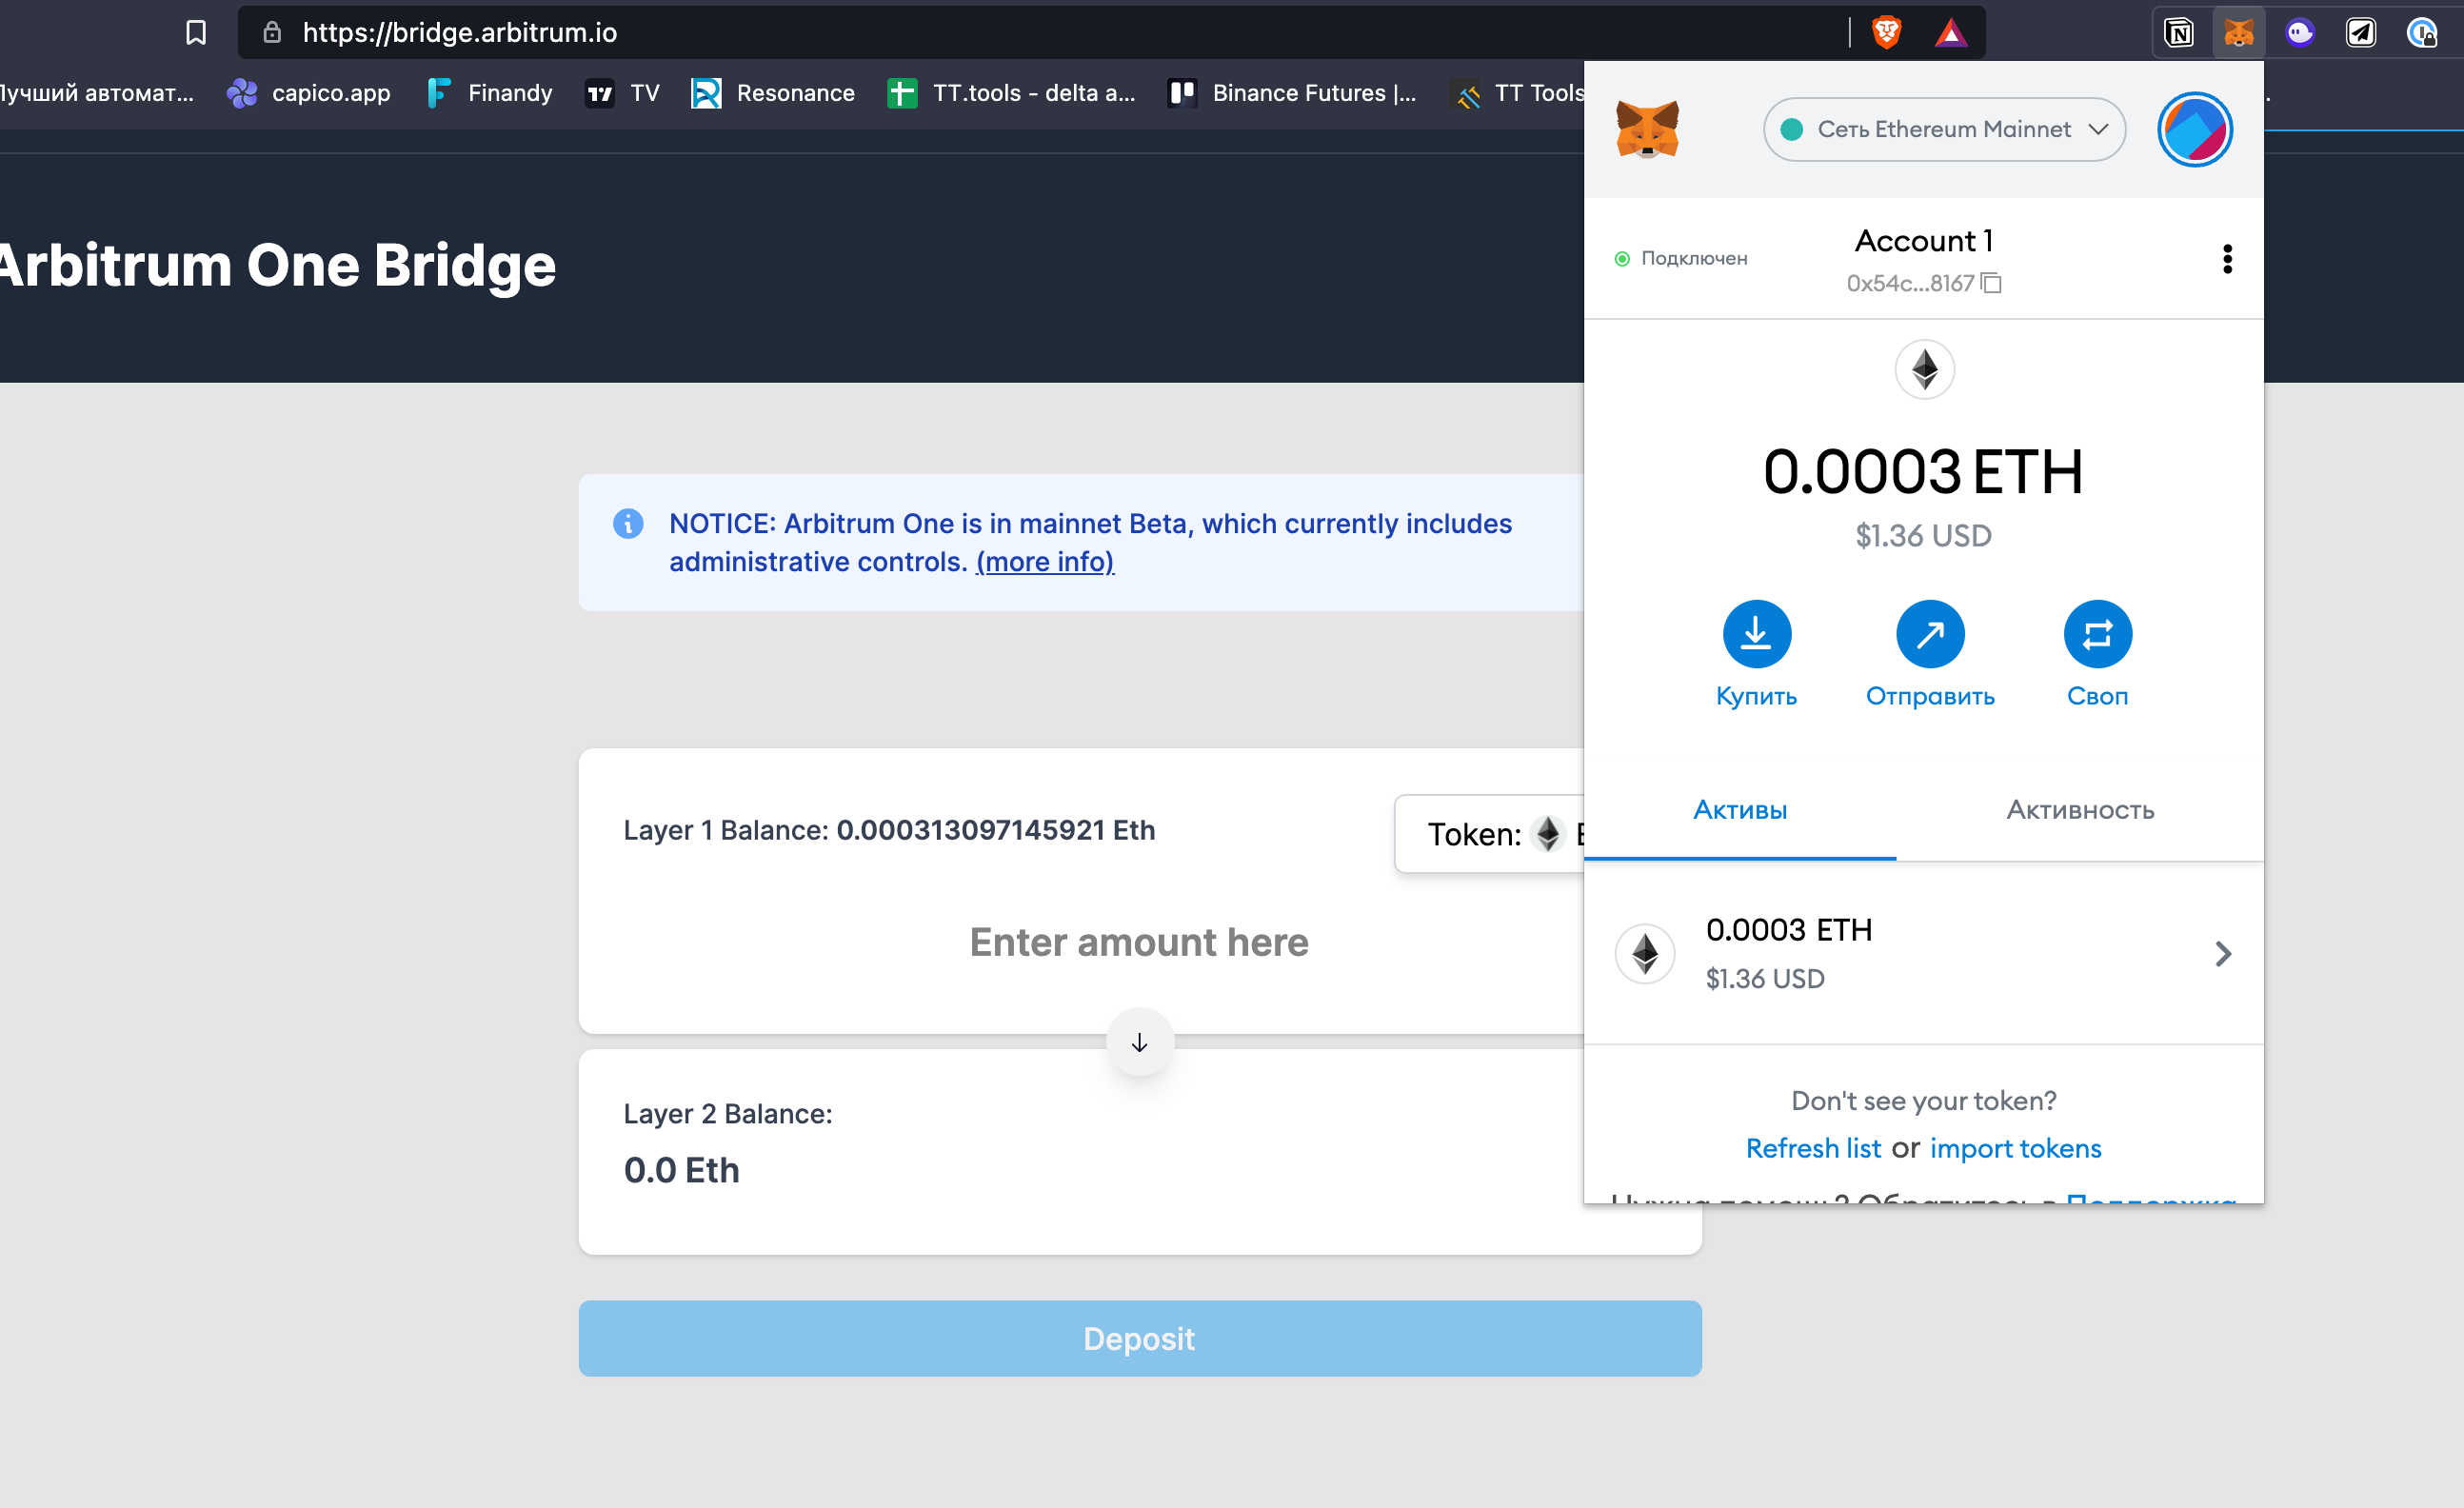The image size is (2464, 1508).
Task: Click the Ethereum icon above balance
Action: pos(1924,370)
